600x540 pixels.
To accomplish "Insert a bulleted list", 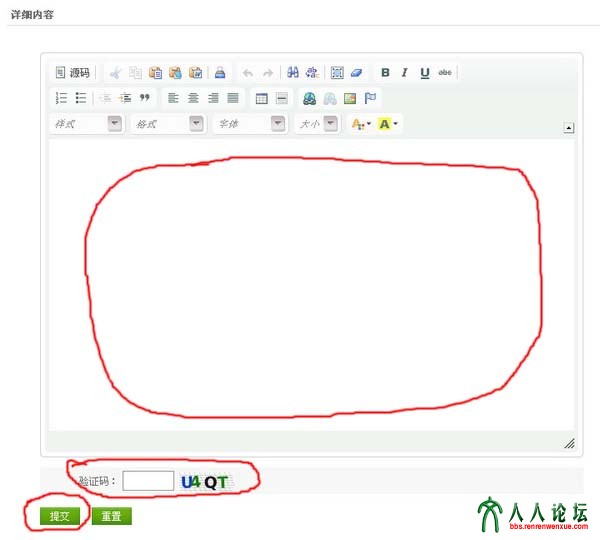I will point(81,98).
